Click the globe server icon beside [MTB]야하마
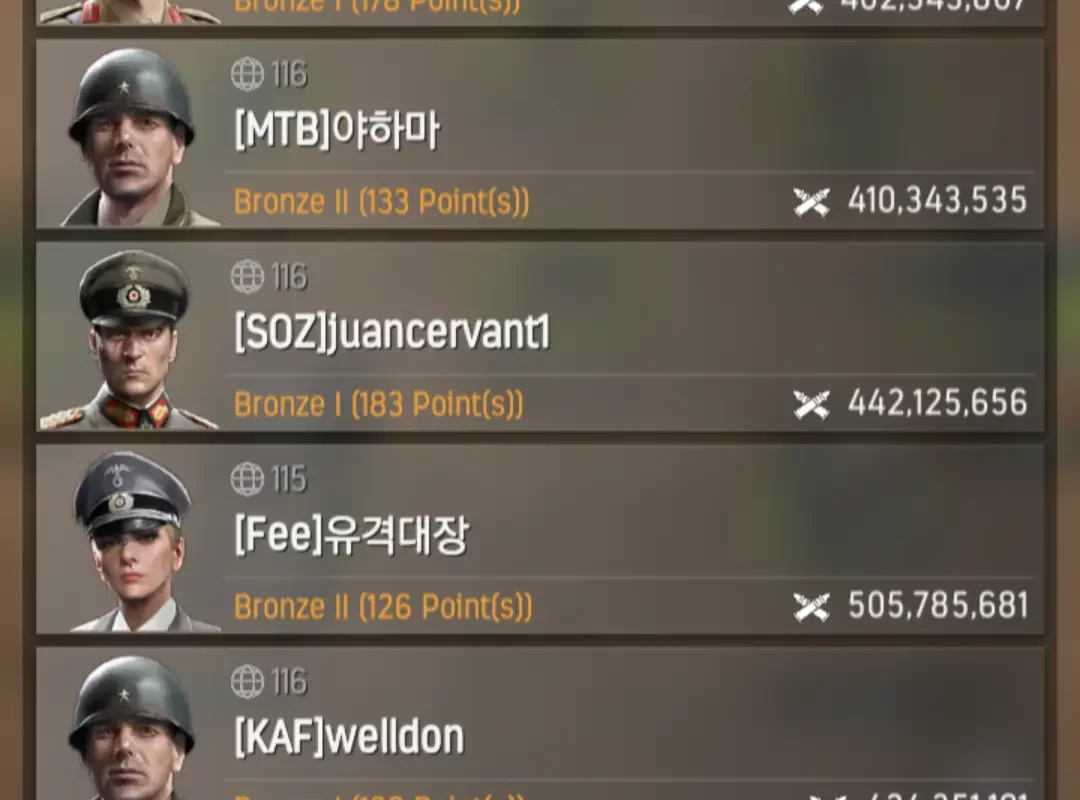The height and width of the screenshot is (800, 1080). click(x=247, y=74)
